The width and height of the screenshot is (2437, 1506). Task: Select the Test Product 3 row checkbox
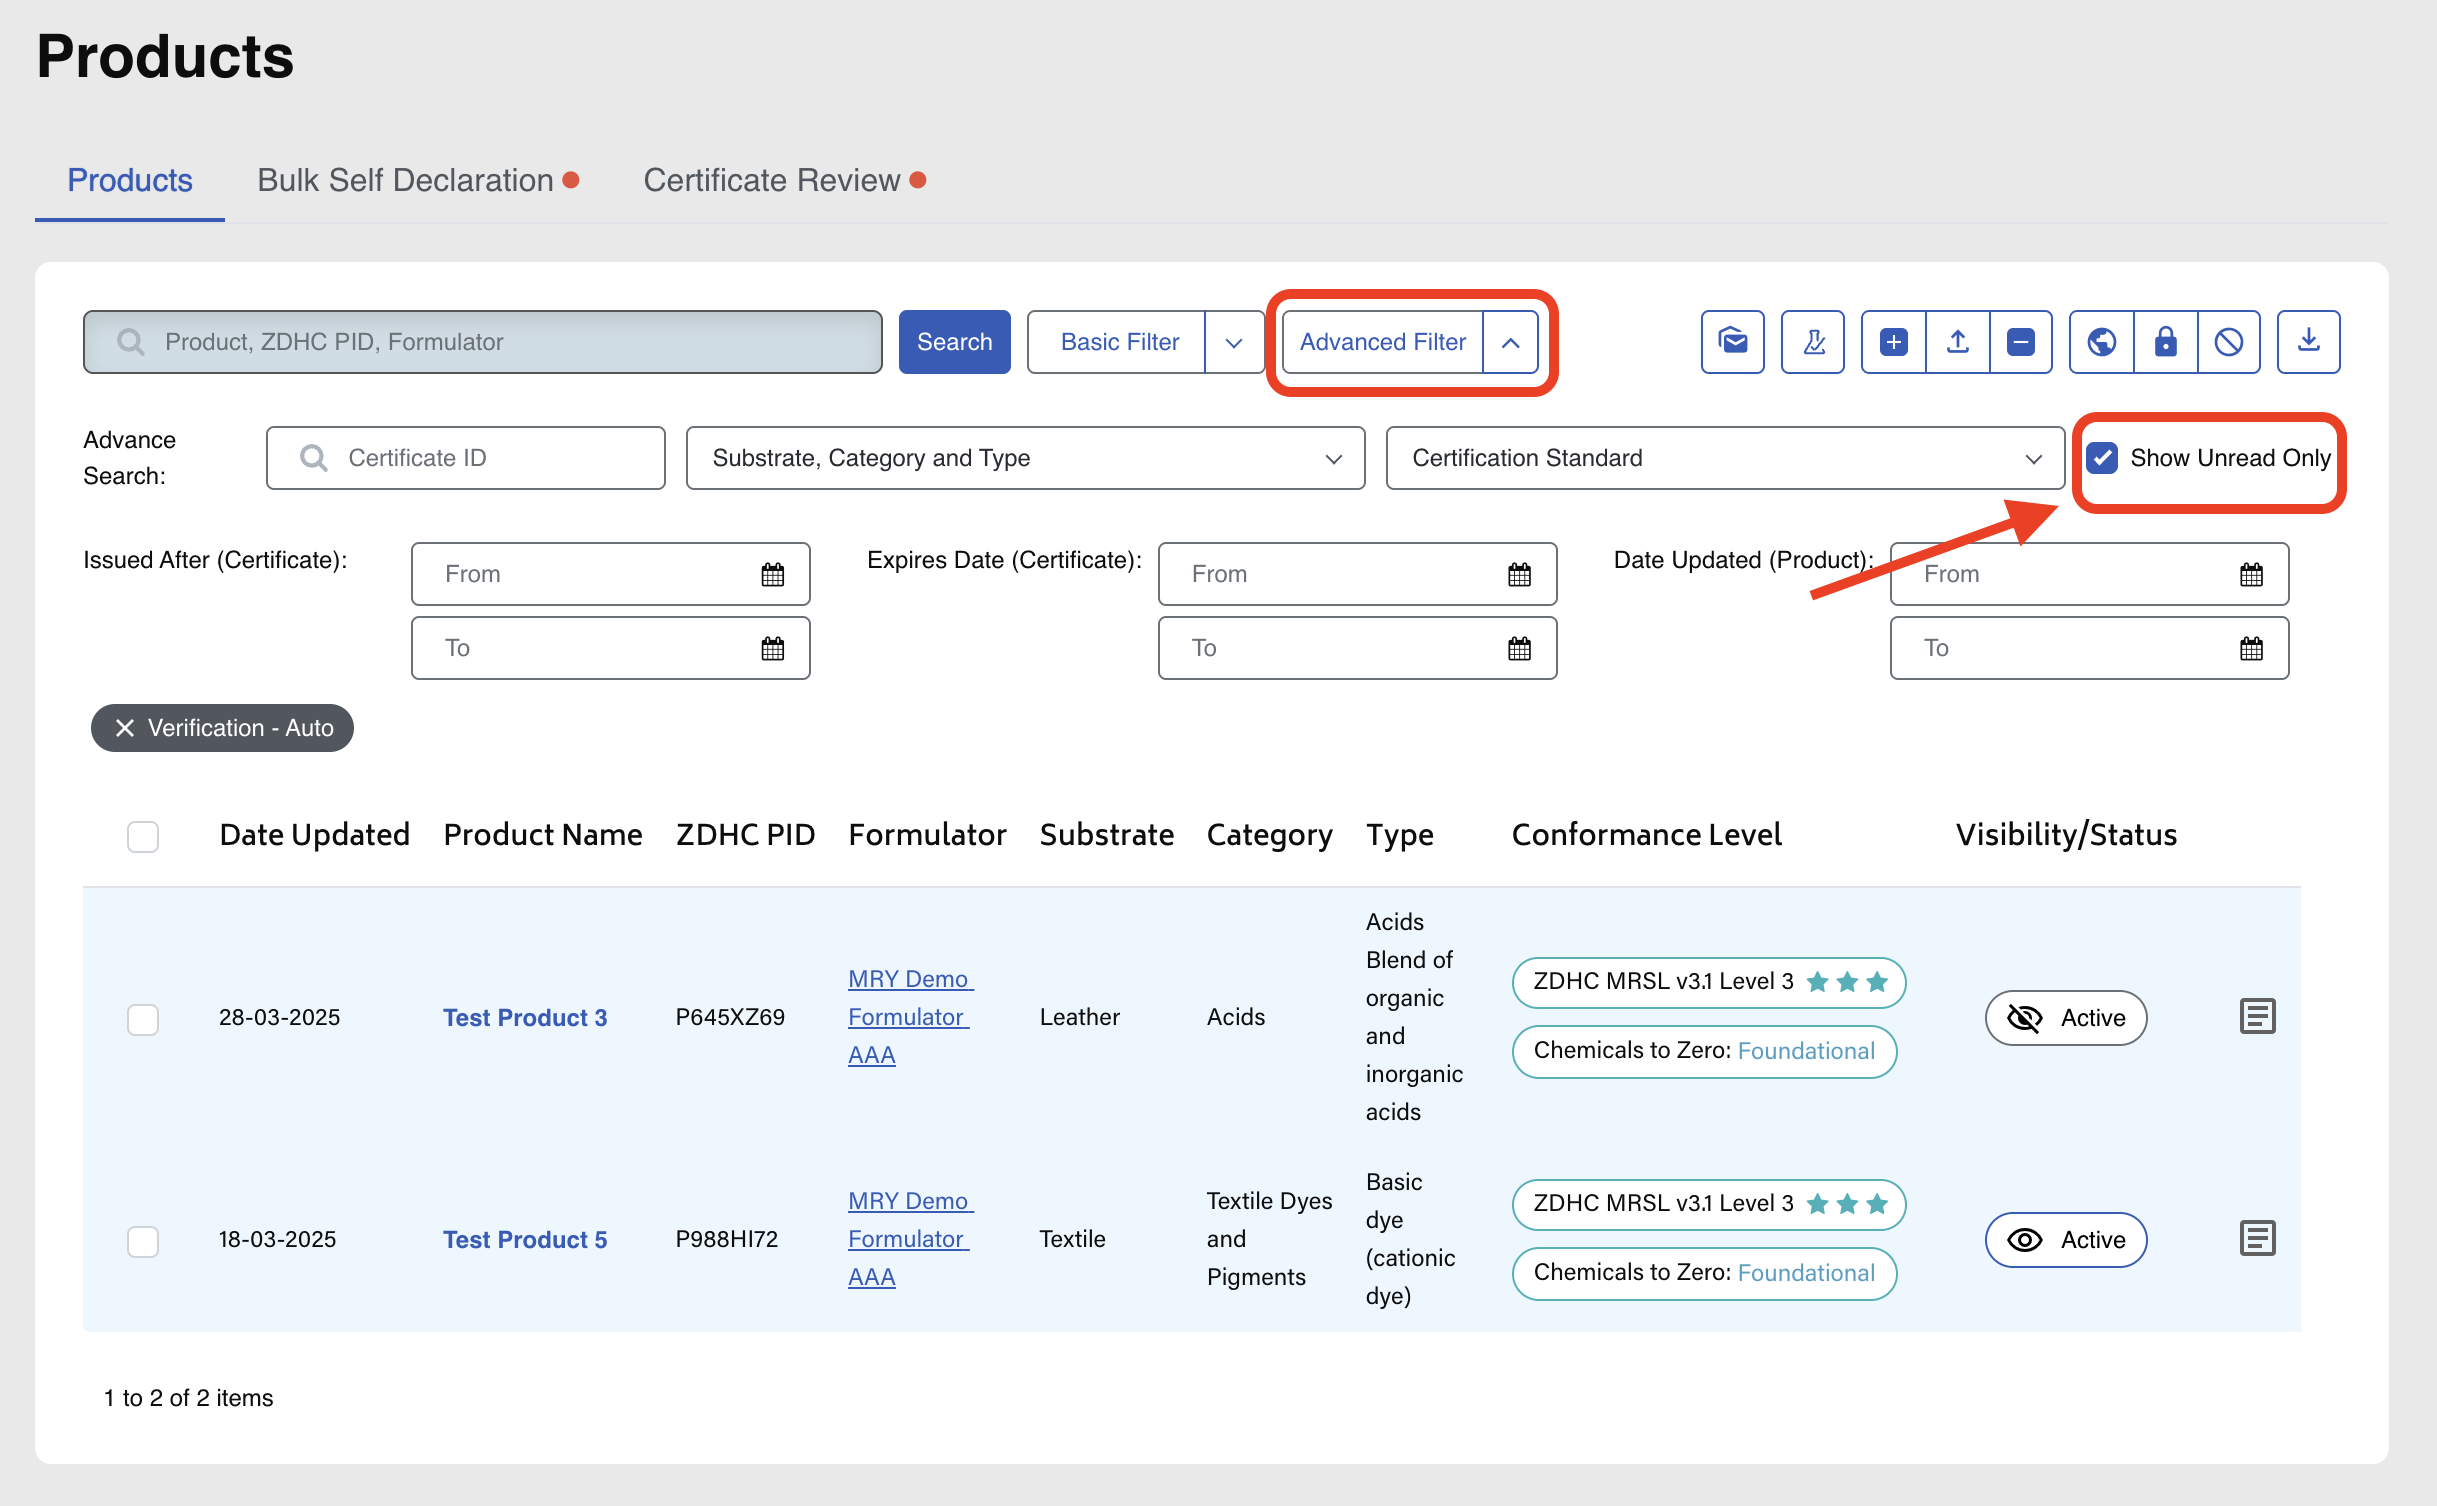click(x=143, y=1019)
